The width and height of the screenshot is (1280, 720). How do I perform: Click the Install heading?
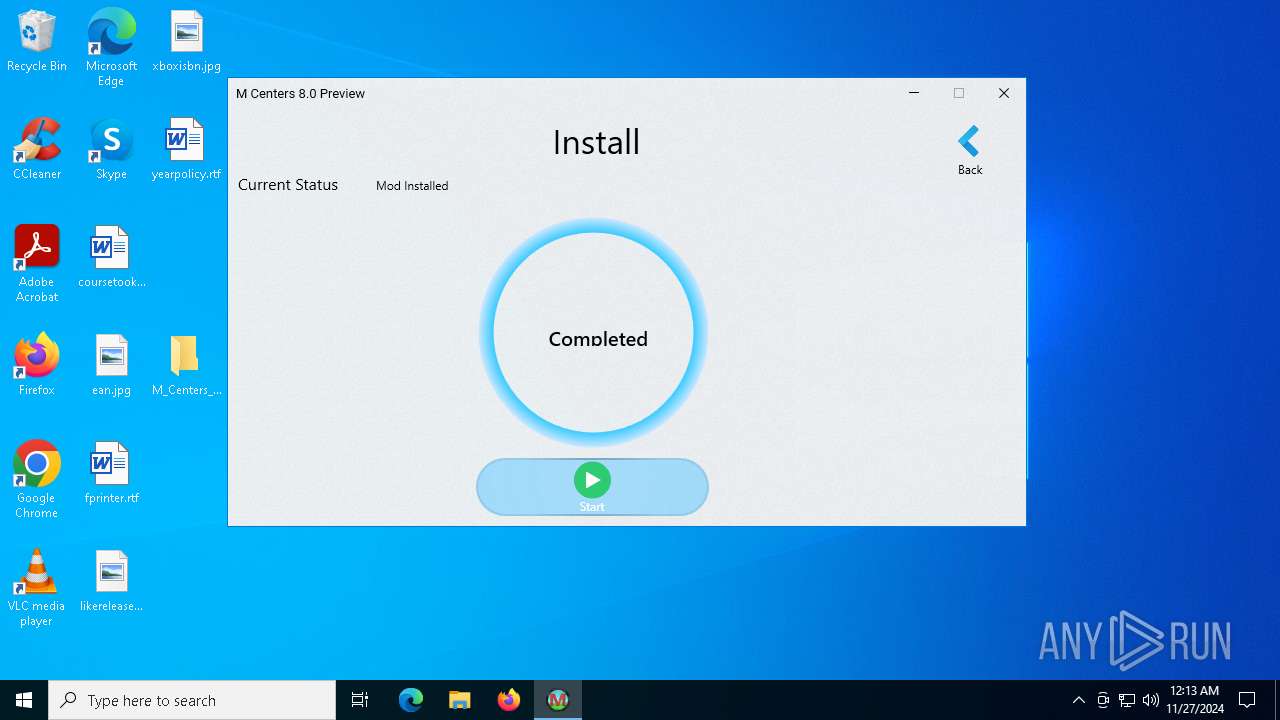596,142
